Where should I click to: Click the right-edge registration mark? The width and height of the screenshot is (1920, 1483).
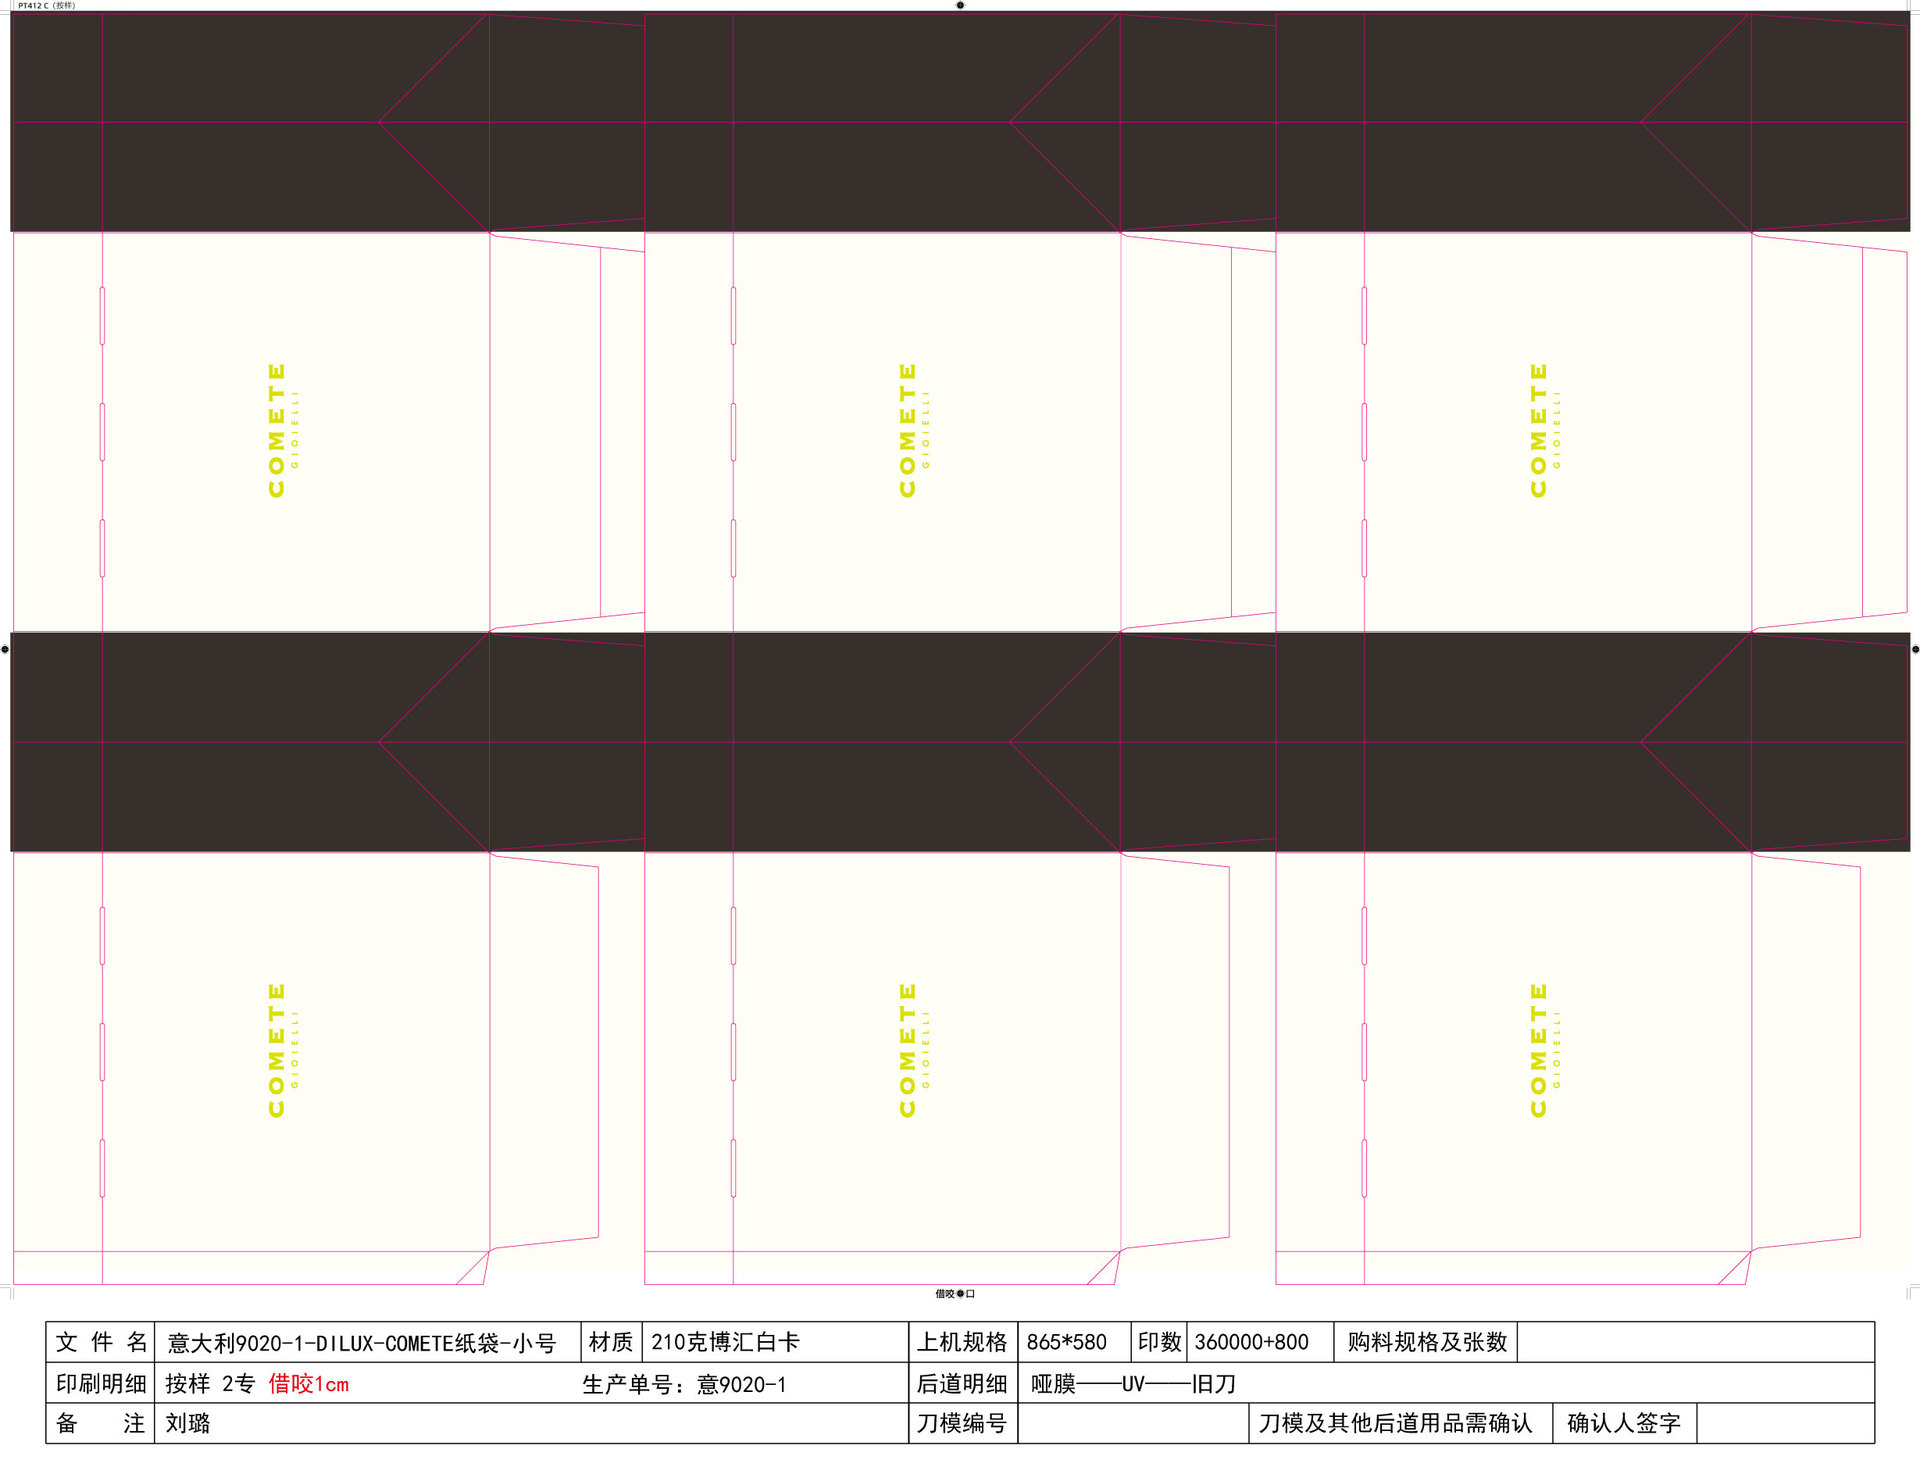pos(1915,649)
